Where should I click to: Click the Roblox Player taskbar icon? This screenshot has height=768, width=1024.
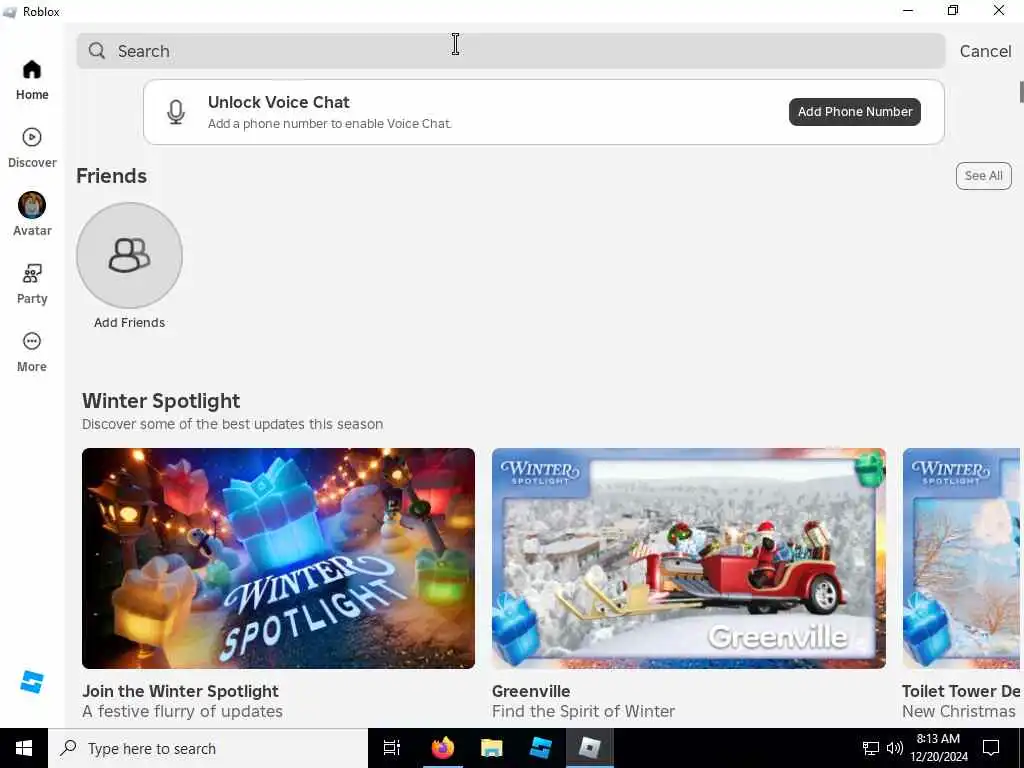point(590,748)
